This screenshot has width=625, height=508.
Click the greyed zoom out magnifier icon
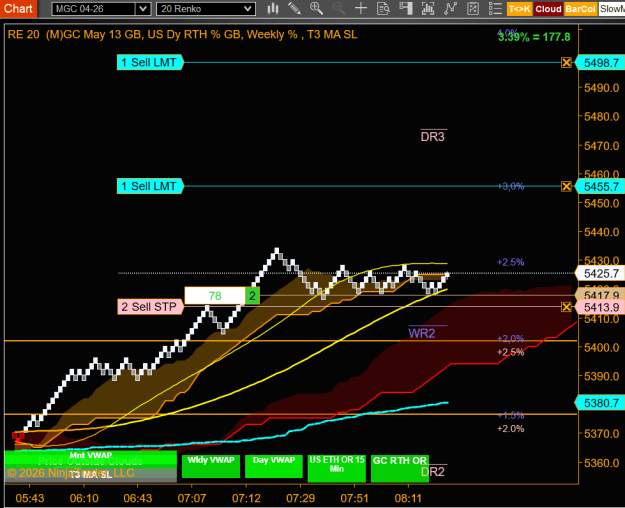pyautogui.click(x=338, y=8)
